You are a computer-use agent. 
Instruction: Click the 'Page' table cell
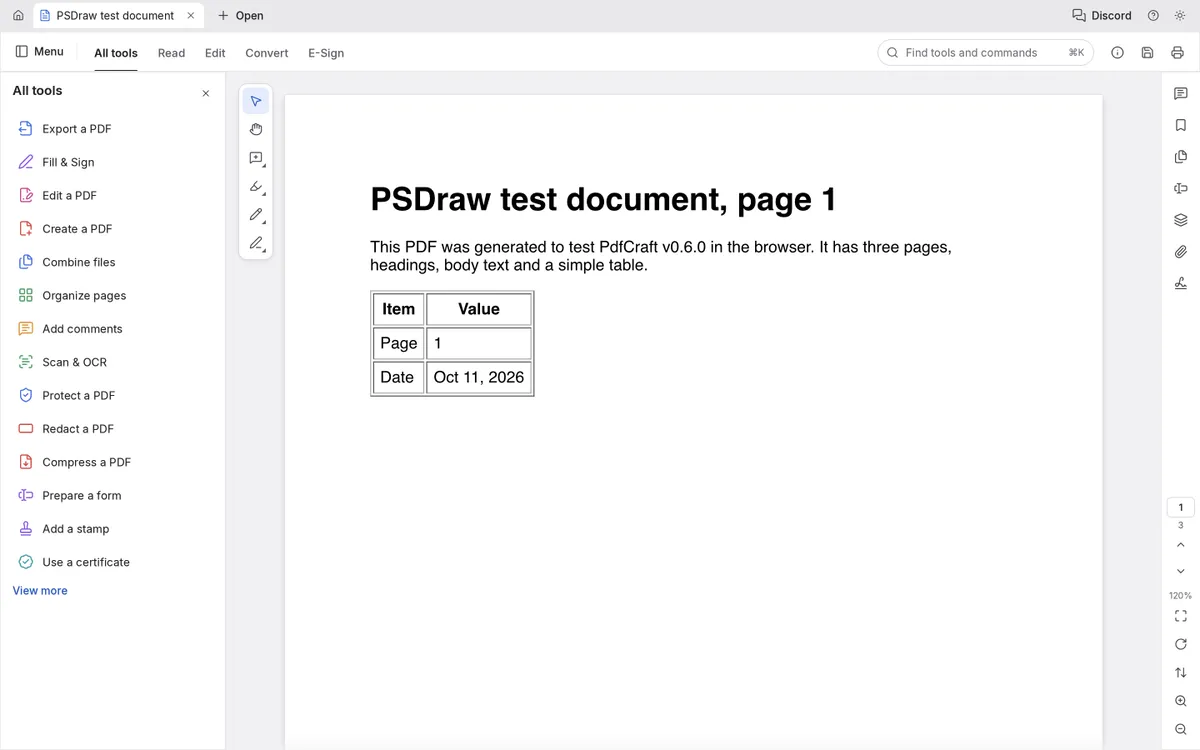point(398,343)
